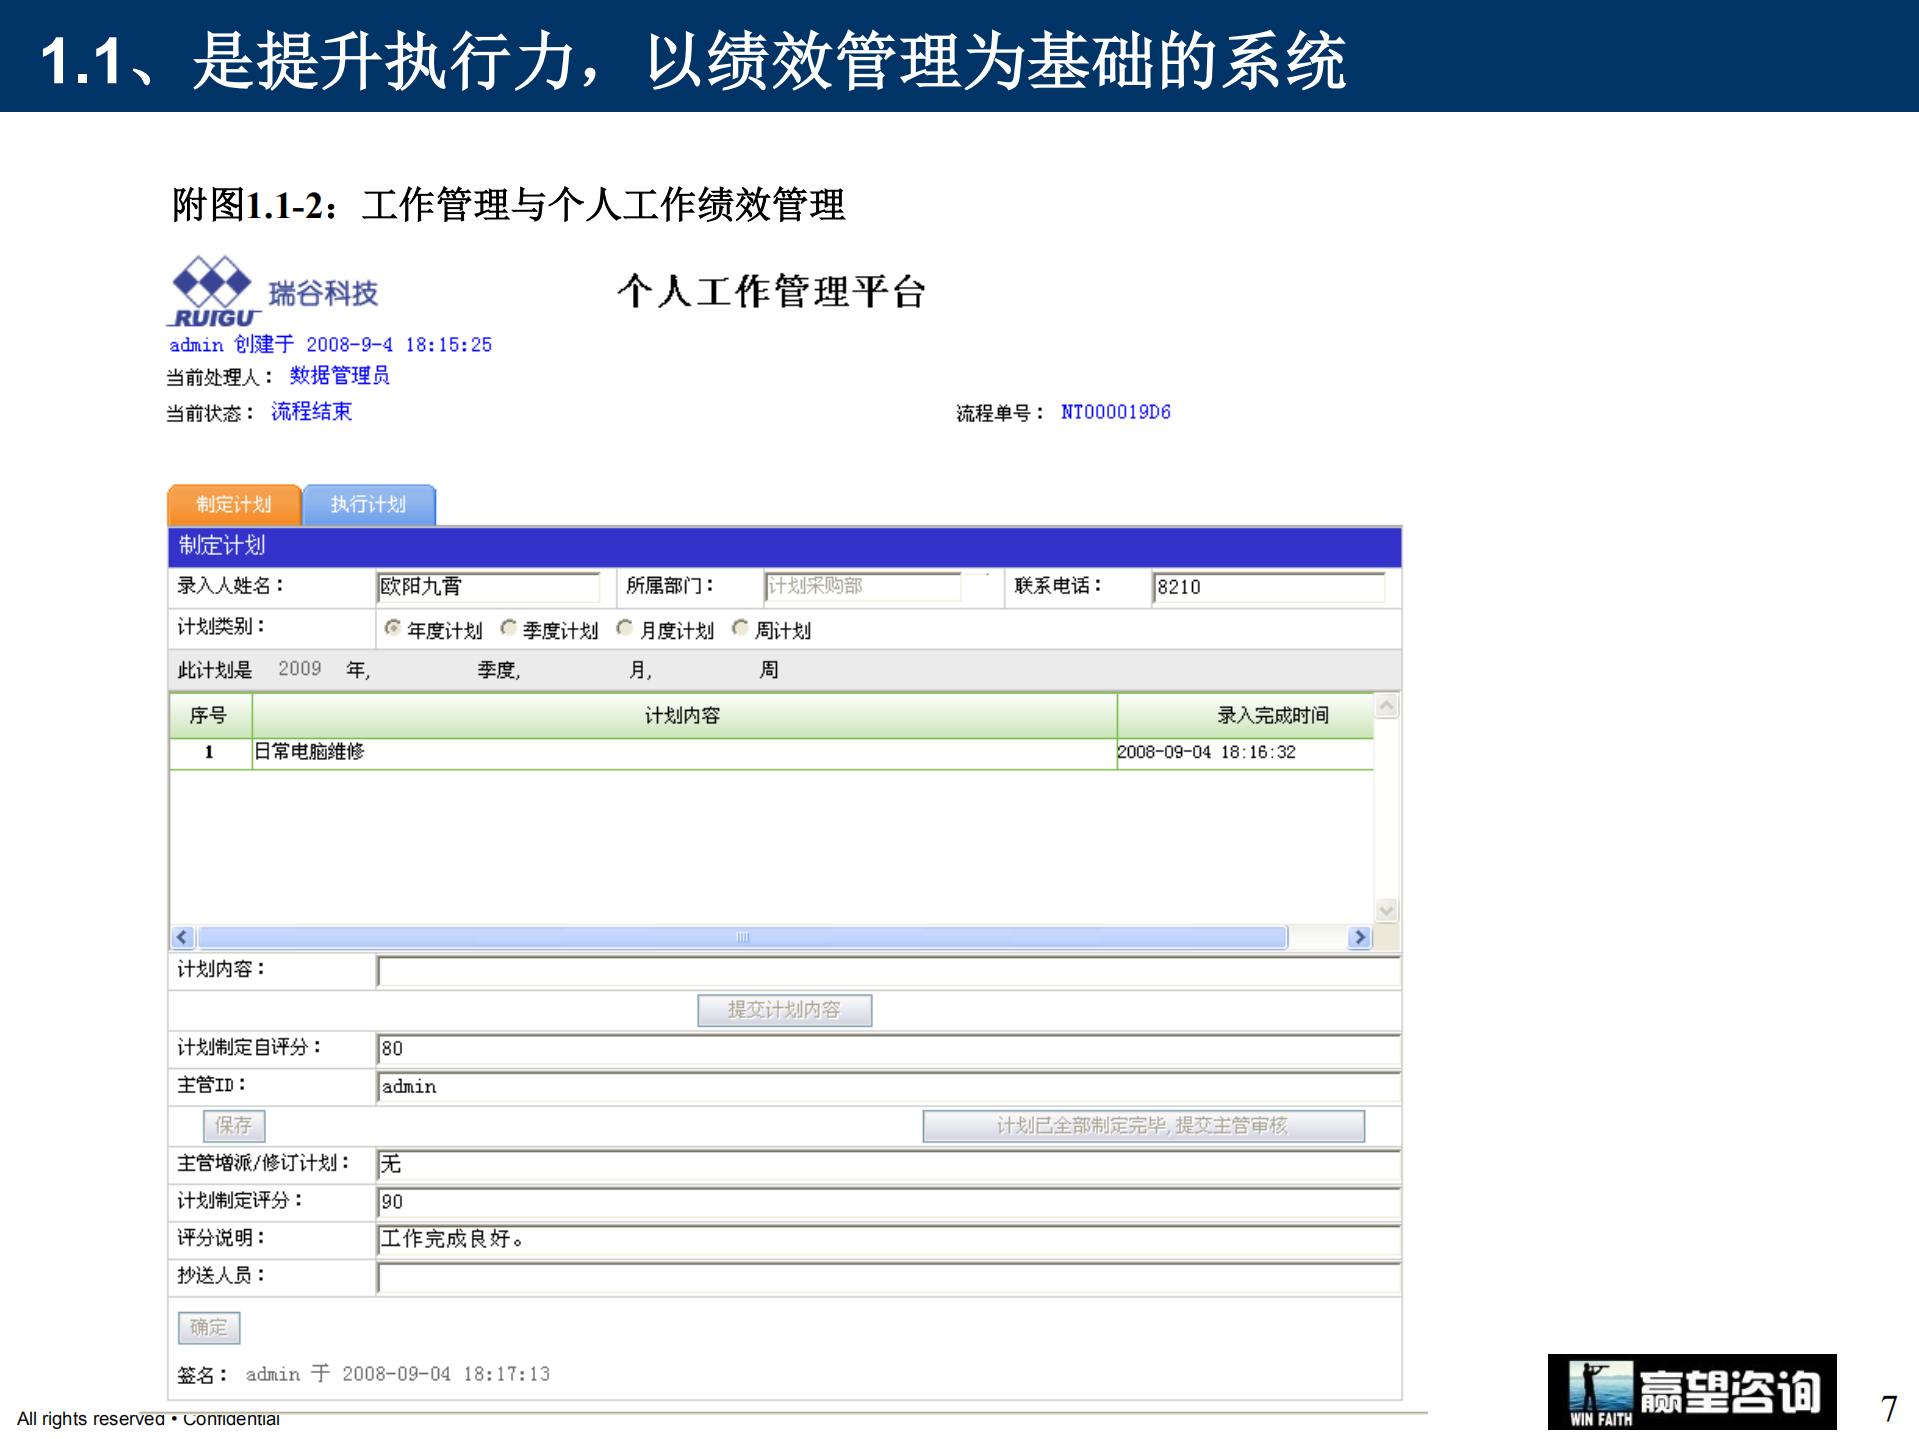Submit plan via 计划已全部制定完毕 button
1919x1439 pixels.
click(x=1144, y=1126)
